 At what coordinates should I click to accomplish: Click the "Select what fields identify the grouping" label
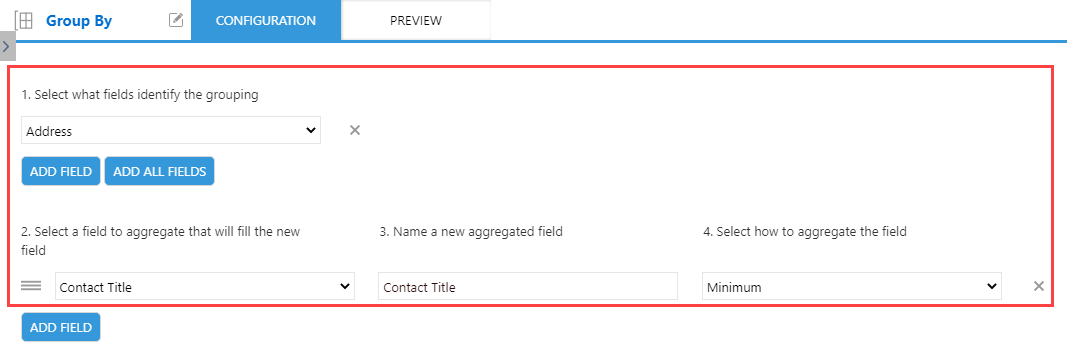[140, 95]
